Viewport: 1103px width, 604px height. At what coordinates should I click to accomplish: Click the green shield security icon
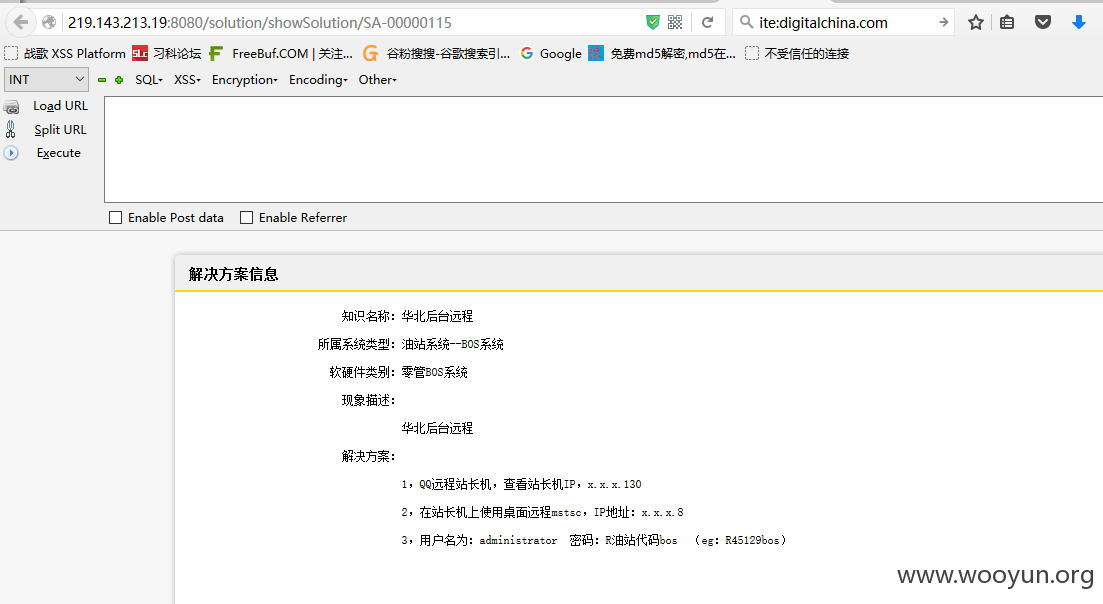click(653, 23)
